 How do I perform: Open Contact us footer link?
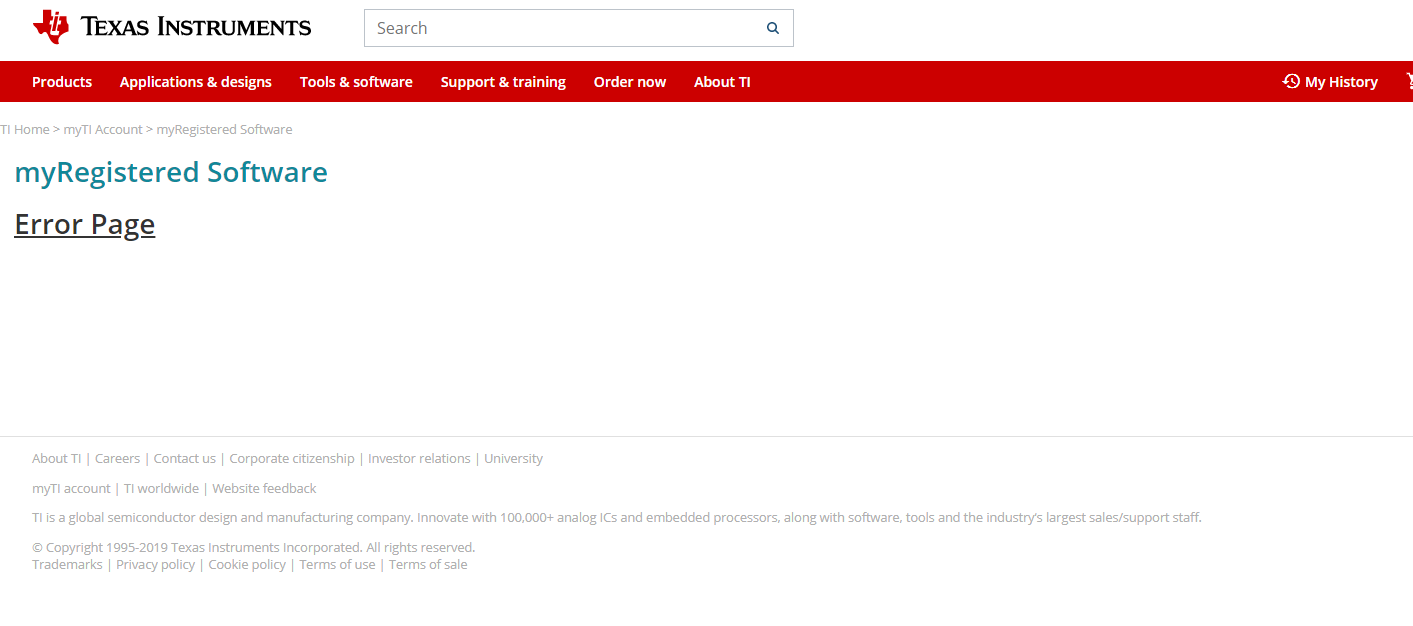point(184,459)
